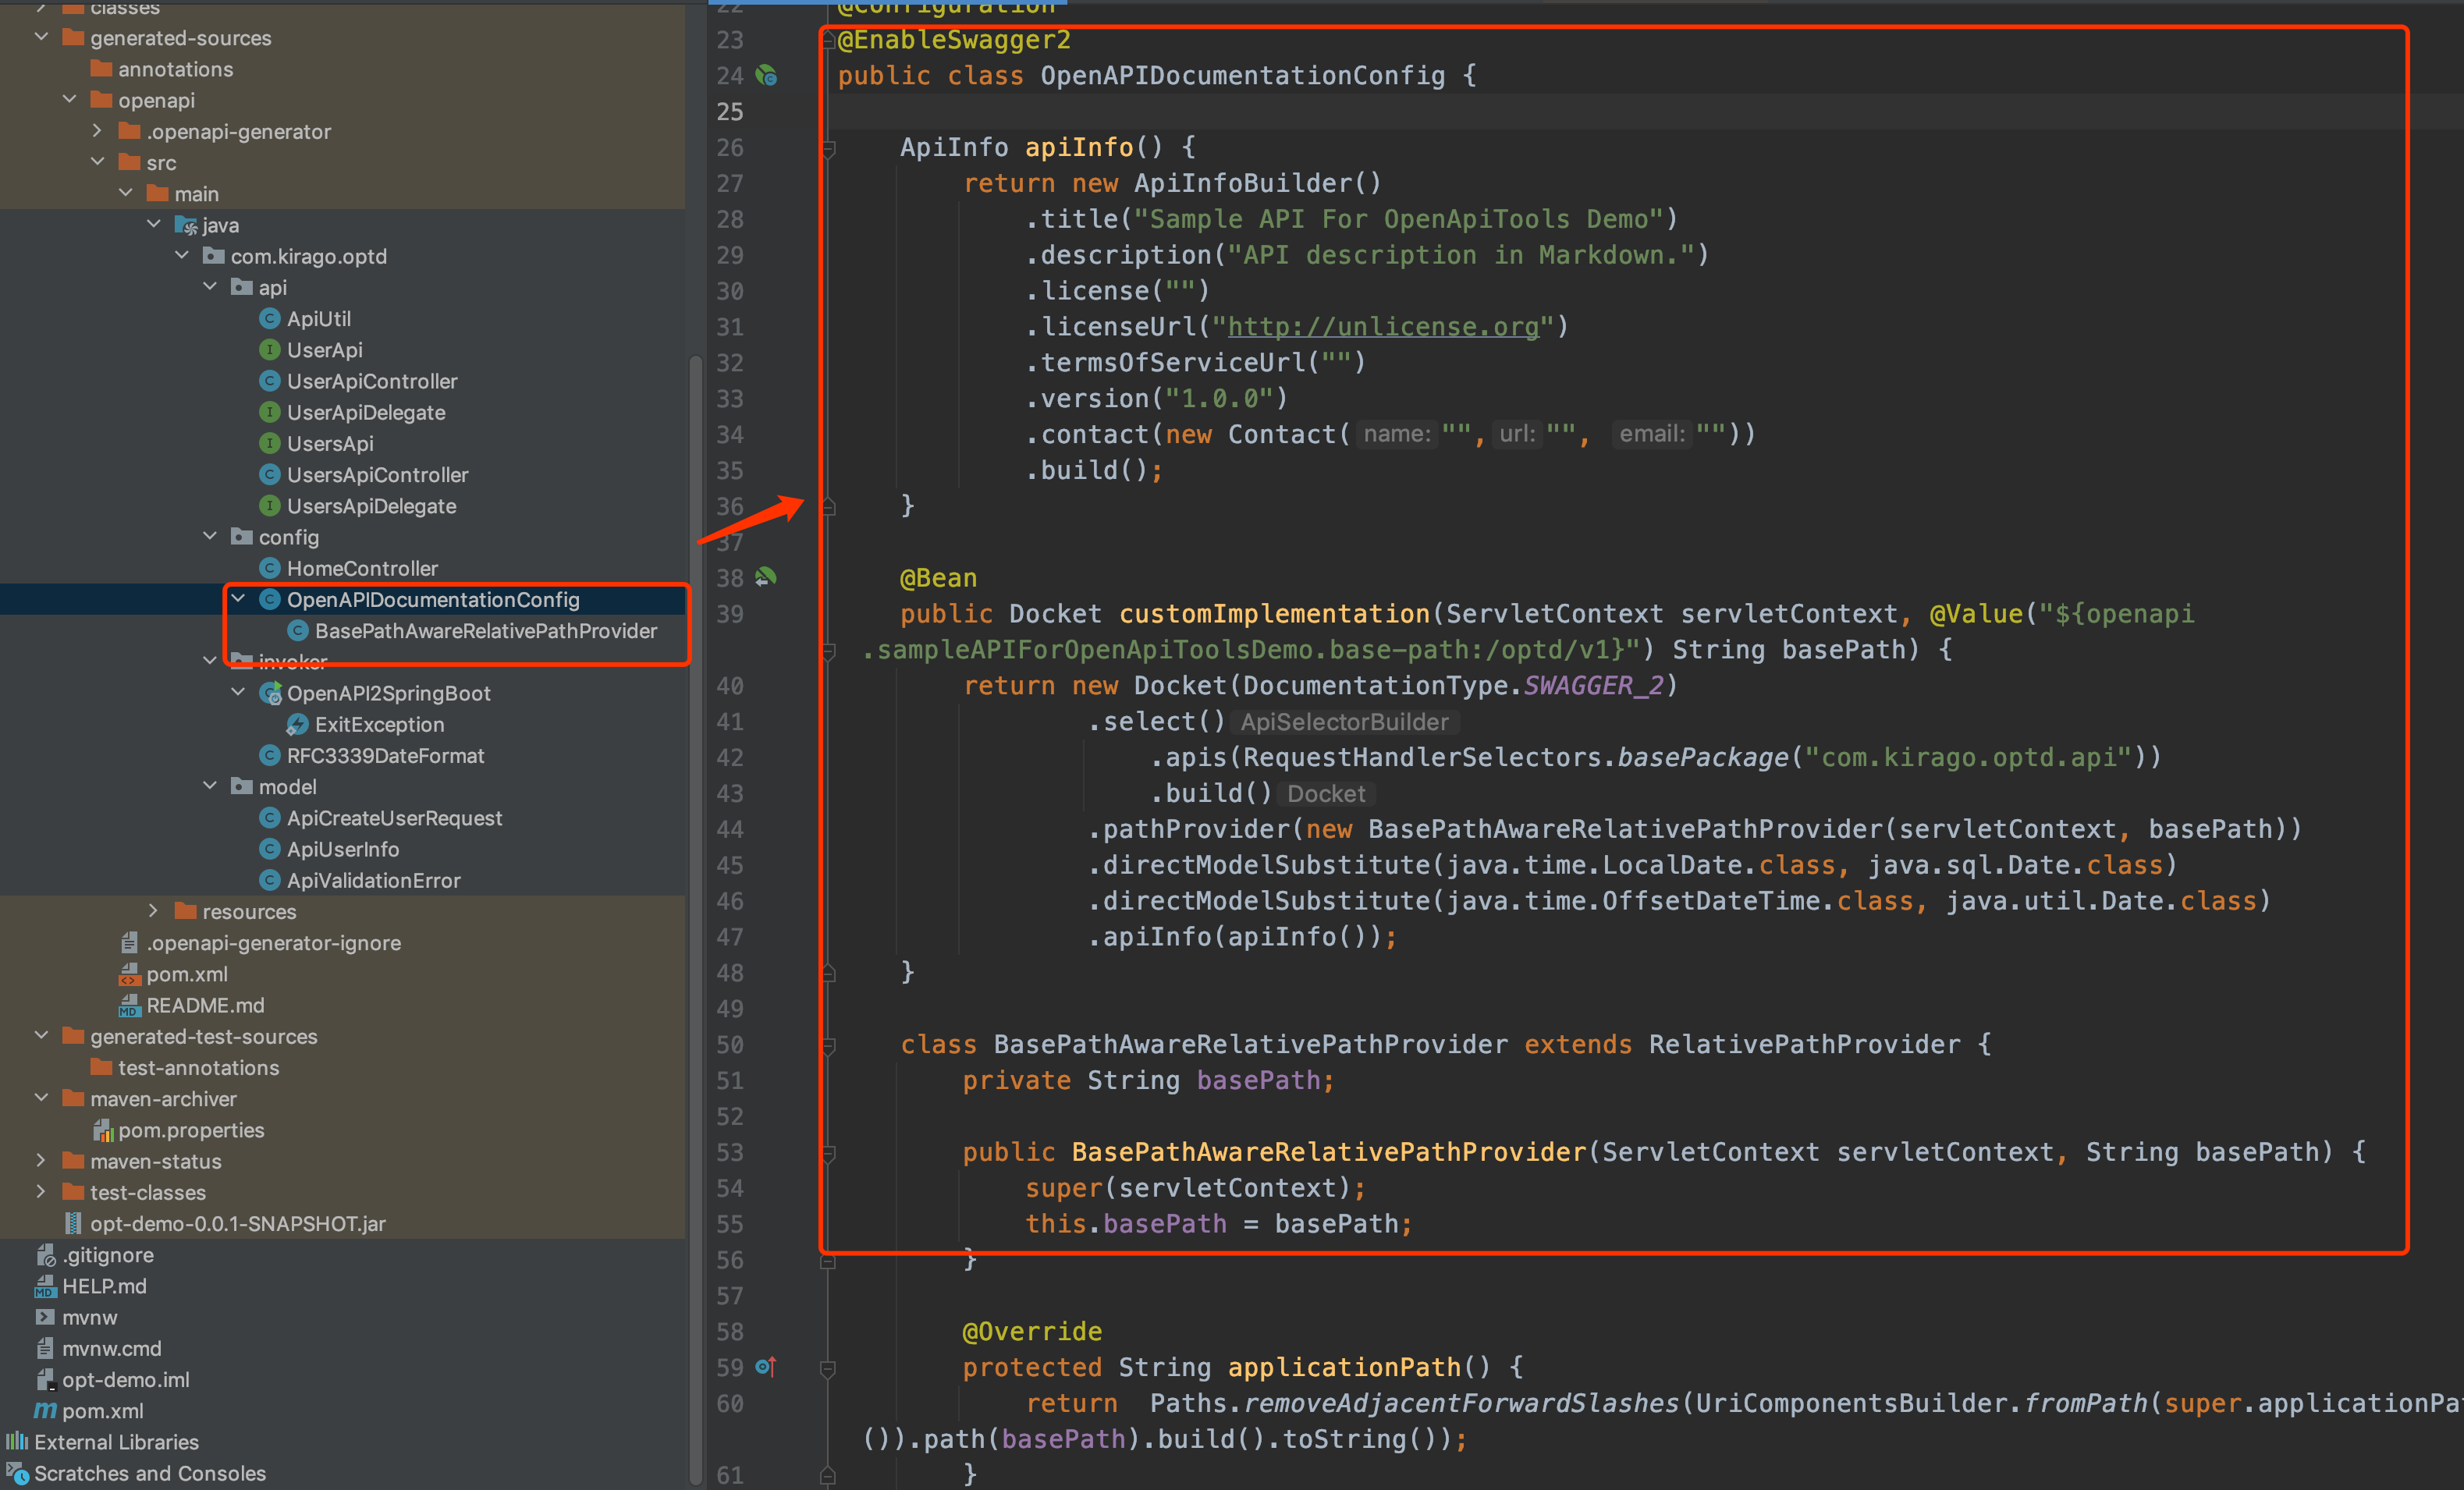
Task: Expand the test-classes folder
Action: [x=41, y=1192]
